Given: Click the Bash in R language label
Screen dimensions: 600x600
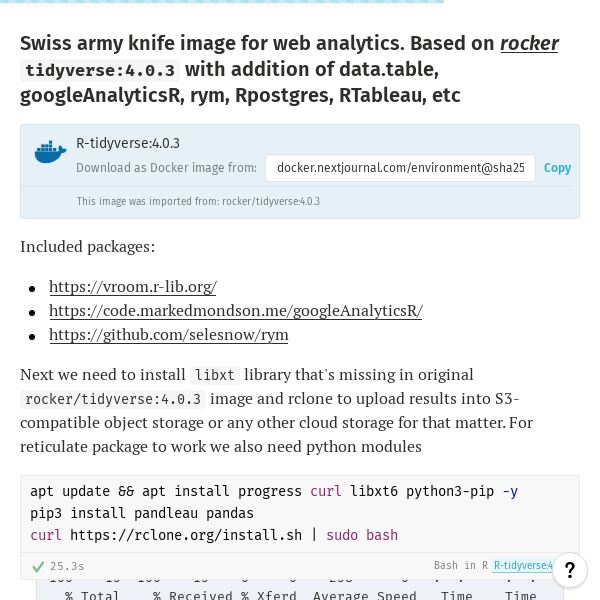Looking at the screenshot, I should (461, 565).
